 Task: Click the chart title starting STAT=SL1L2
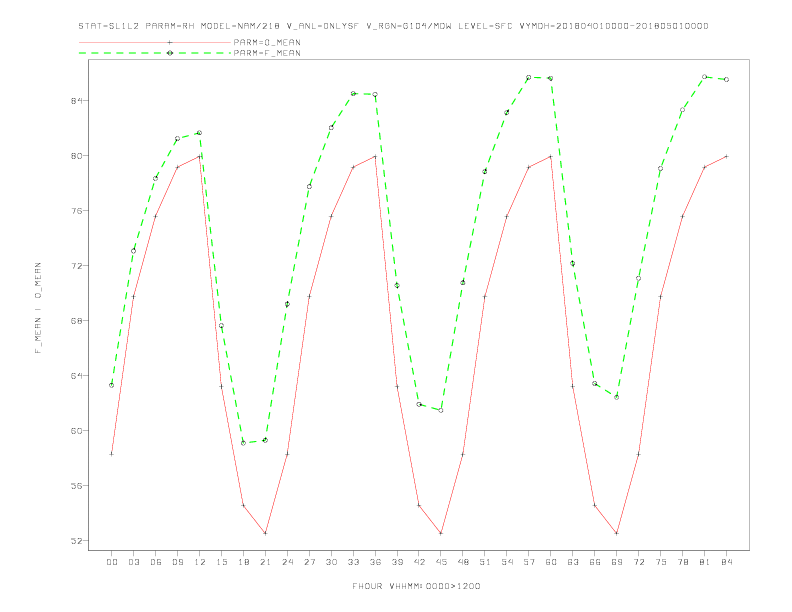point(393,26)
